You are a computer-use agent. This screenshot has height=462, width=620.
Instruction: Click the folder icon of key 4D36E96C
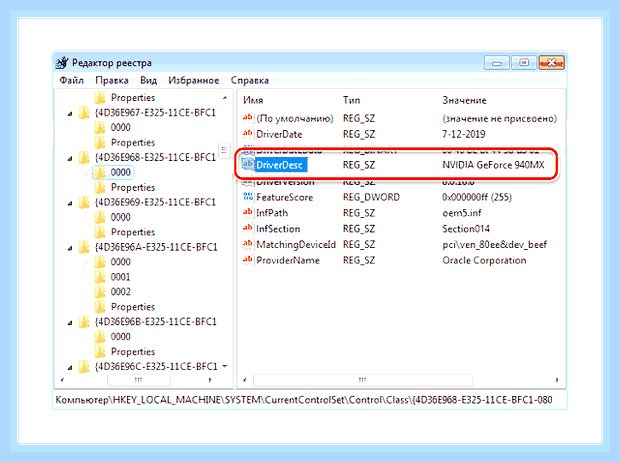tap(84, 367)
